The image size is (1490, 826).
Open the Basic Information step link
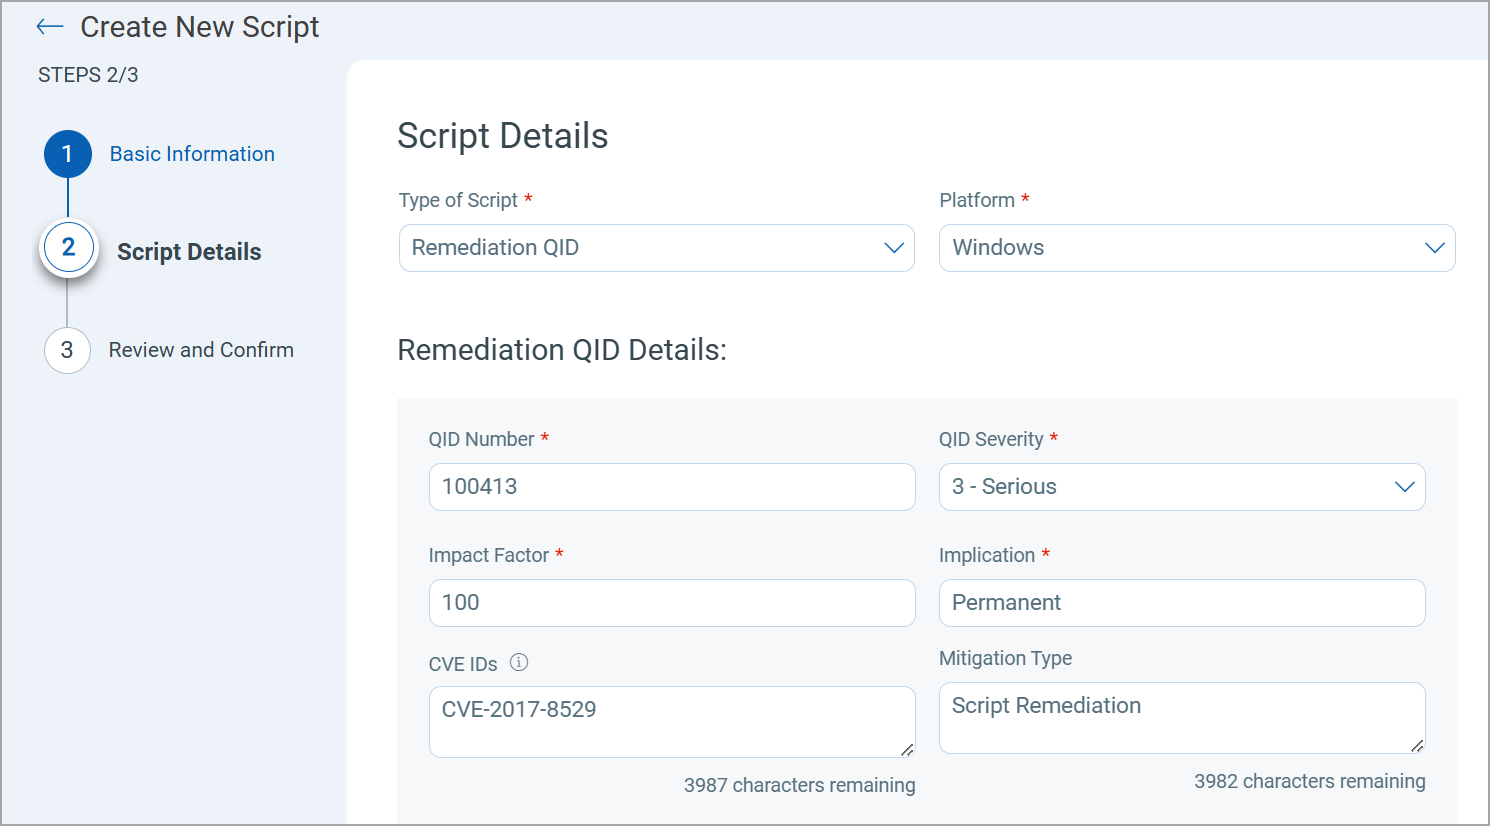(x=192, y=154)
